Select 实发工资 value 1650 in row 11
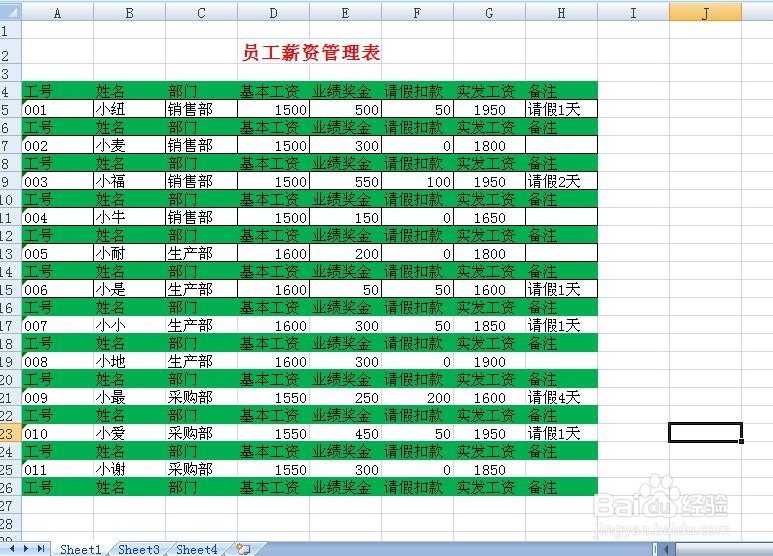Viewport: 773px width, 556px height. 490,217
